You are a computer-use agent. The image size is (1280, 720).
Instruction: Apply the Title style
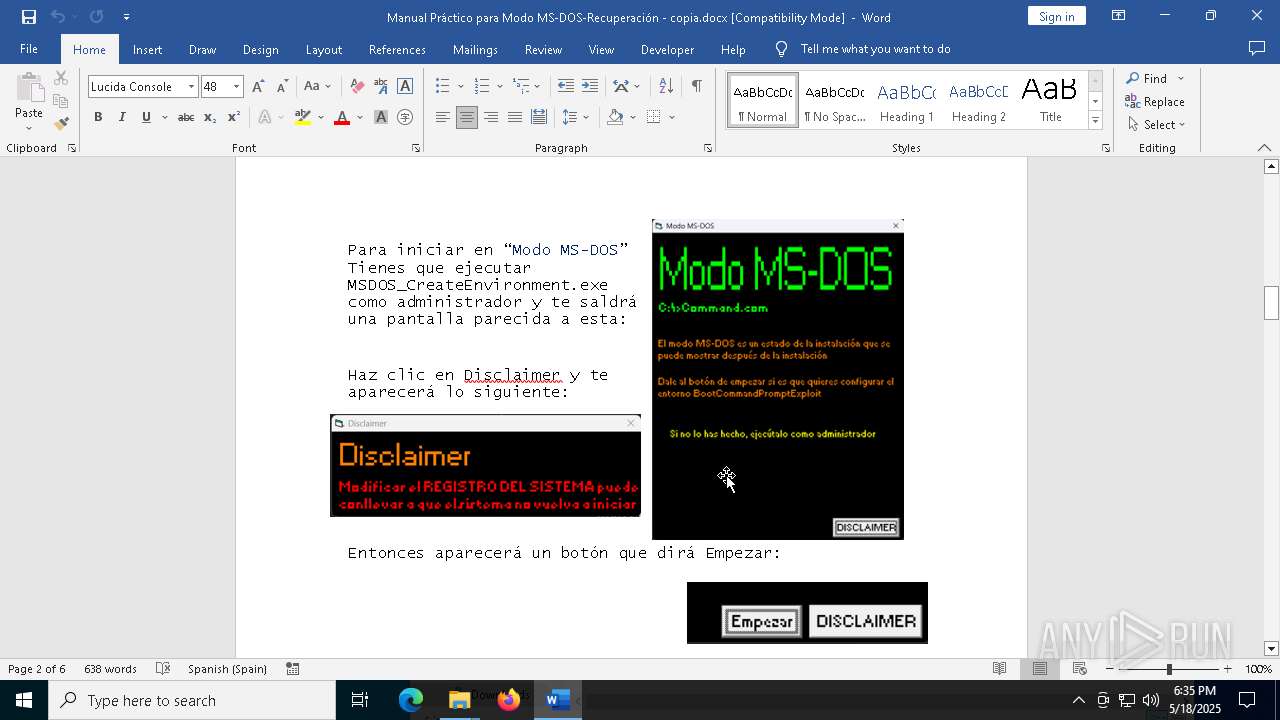(x=1050, y=101)
